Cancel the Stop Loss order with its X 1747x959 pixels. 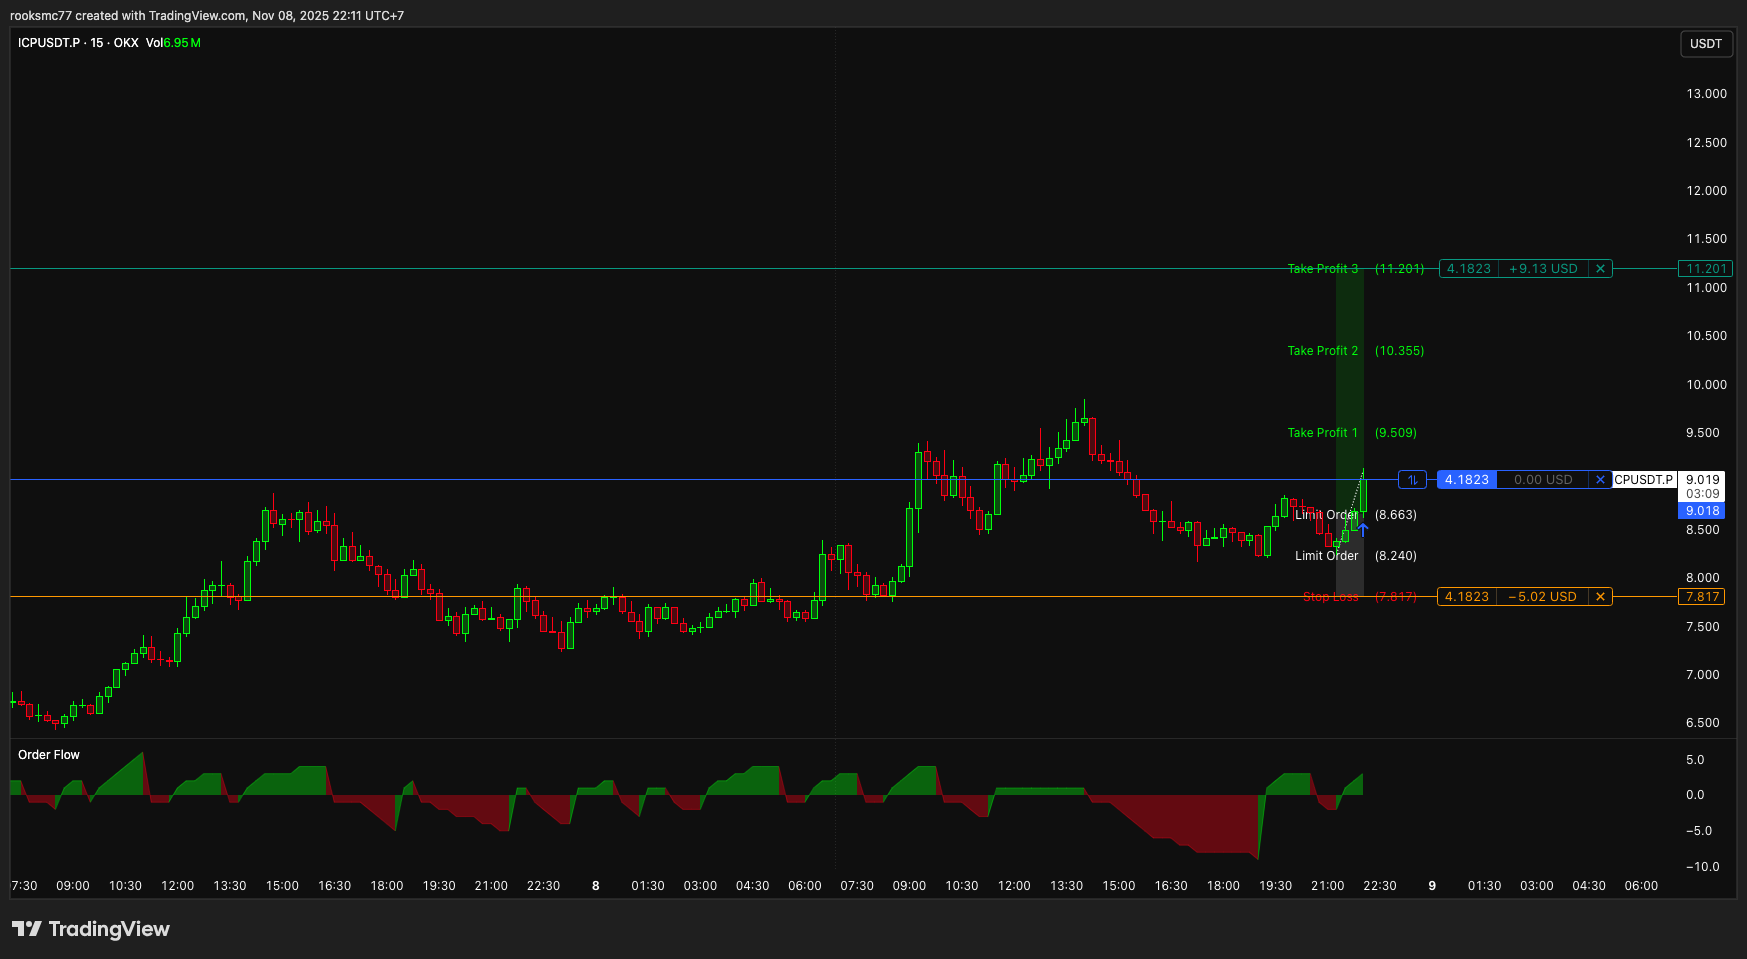1600,597
